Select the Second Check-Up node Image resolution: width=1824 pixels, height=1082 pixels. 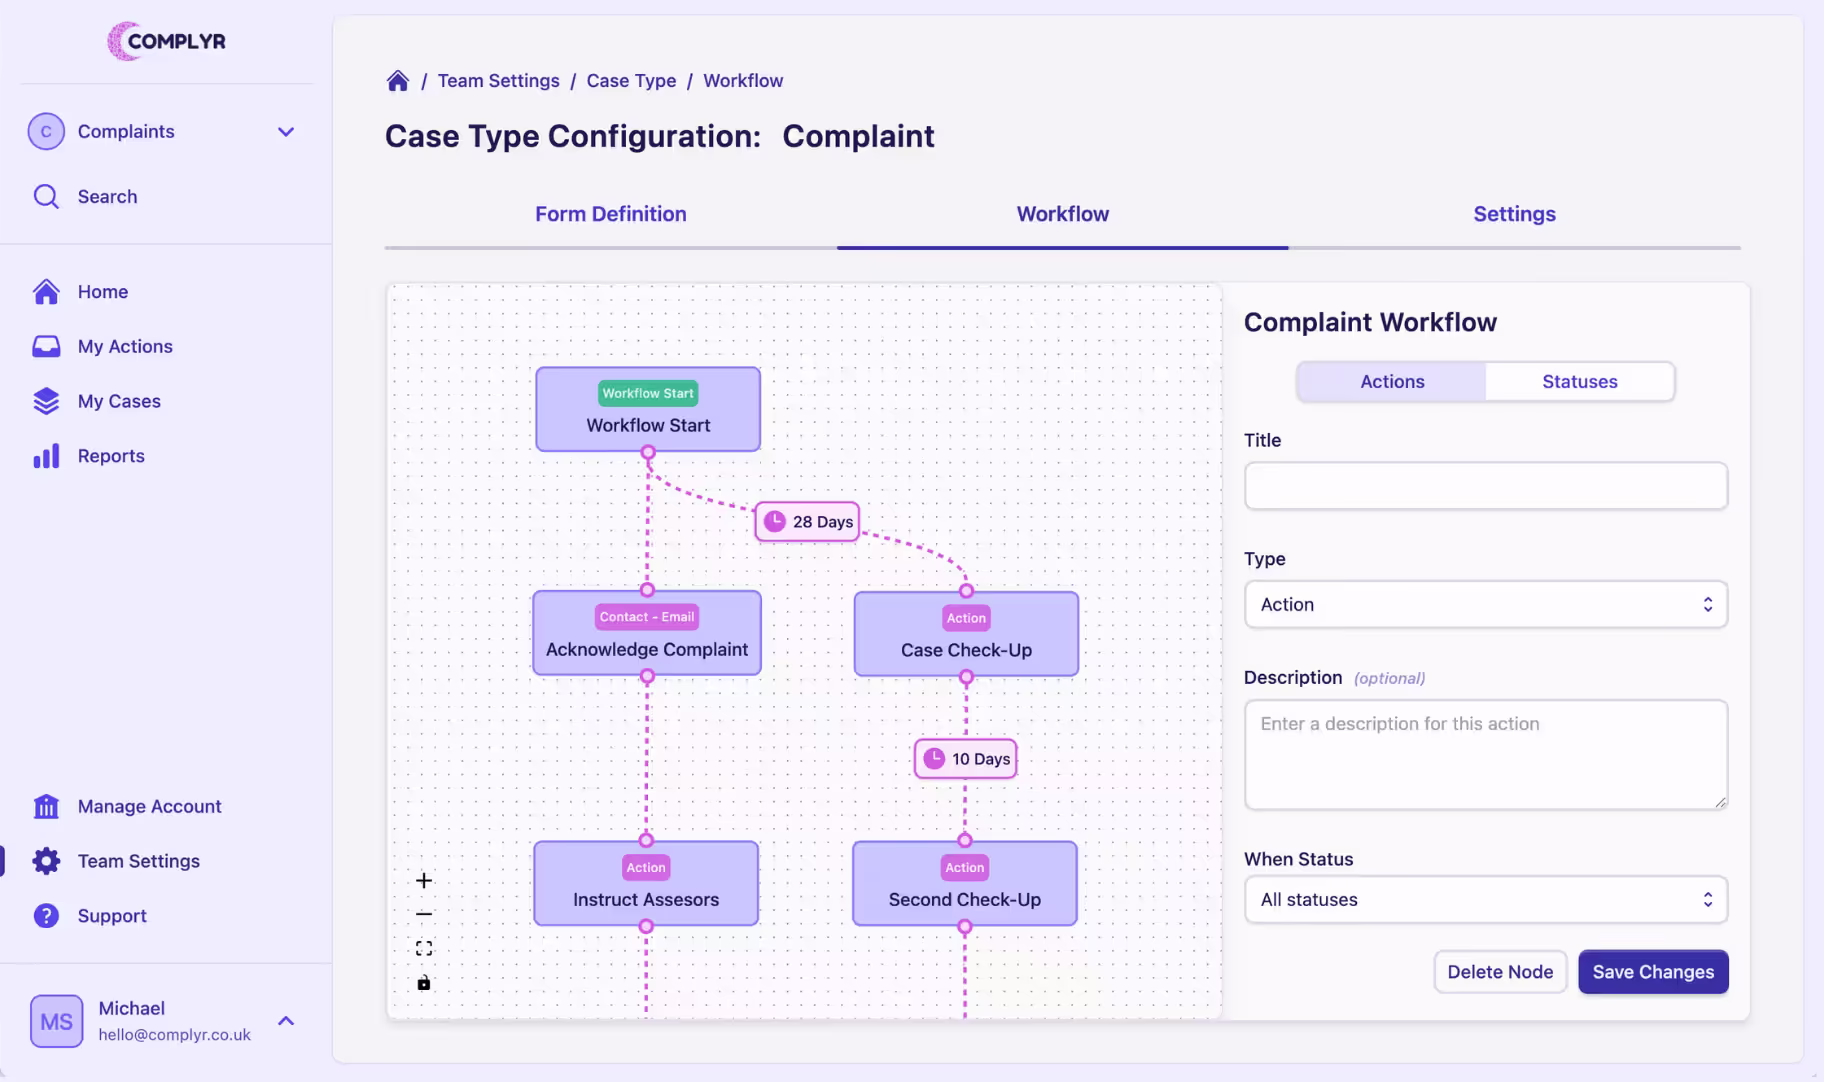[x=965, y=883]
